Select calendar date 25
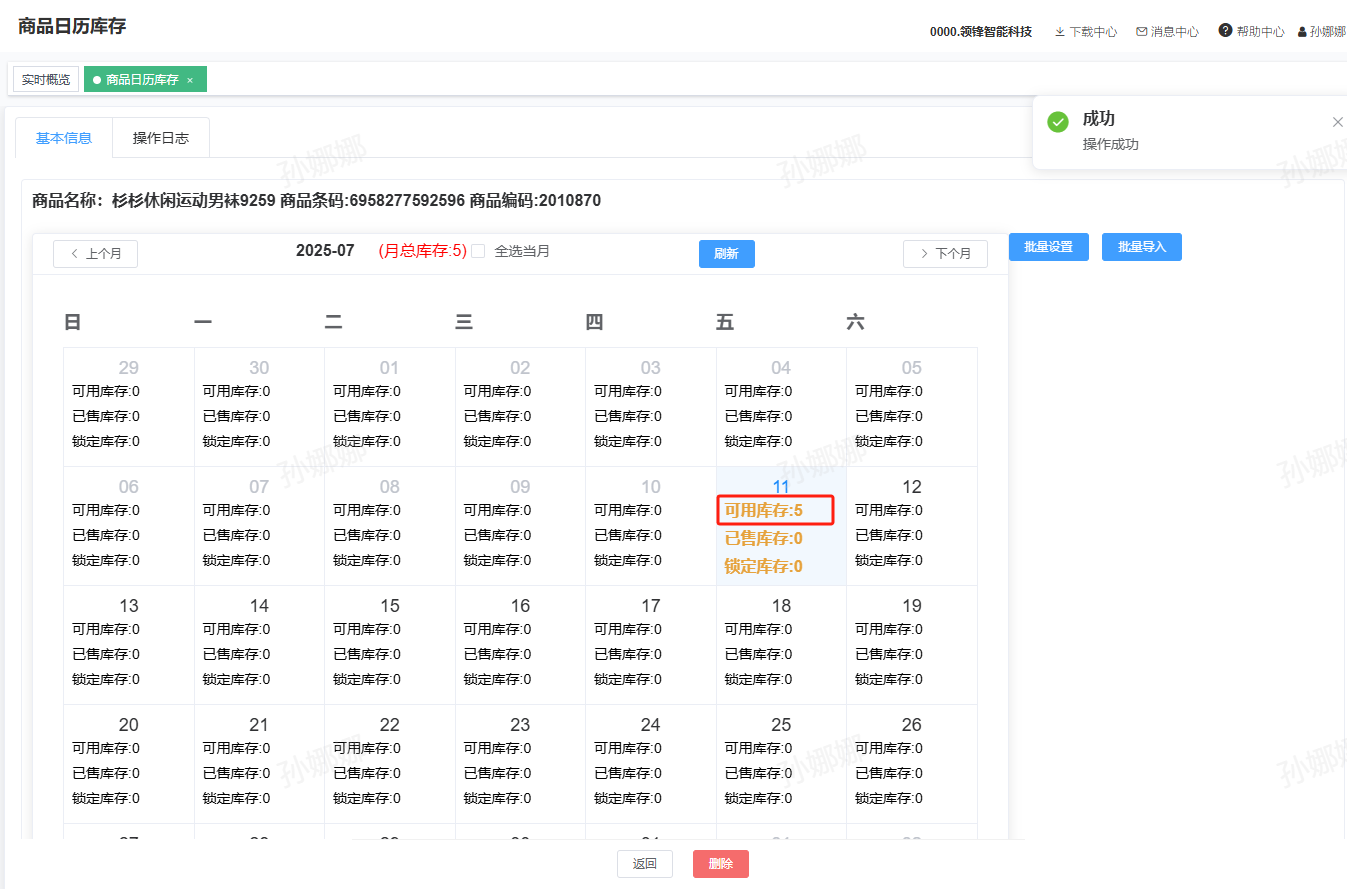1347x889 pixels. [781, 725]
